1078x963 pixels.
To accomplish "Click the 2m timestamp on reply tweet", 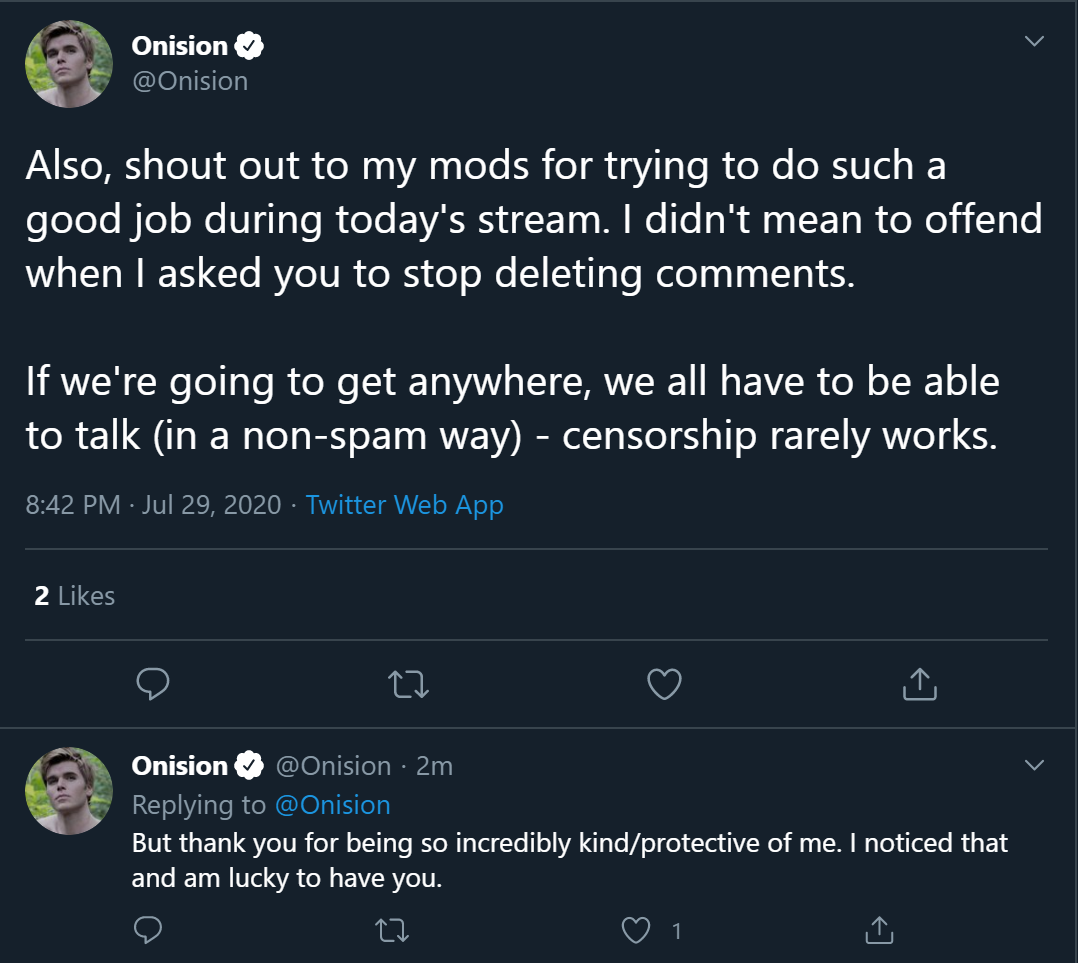I will click(434, 766).
